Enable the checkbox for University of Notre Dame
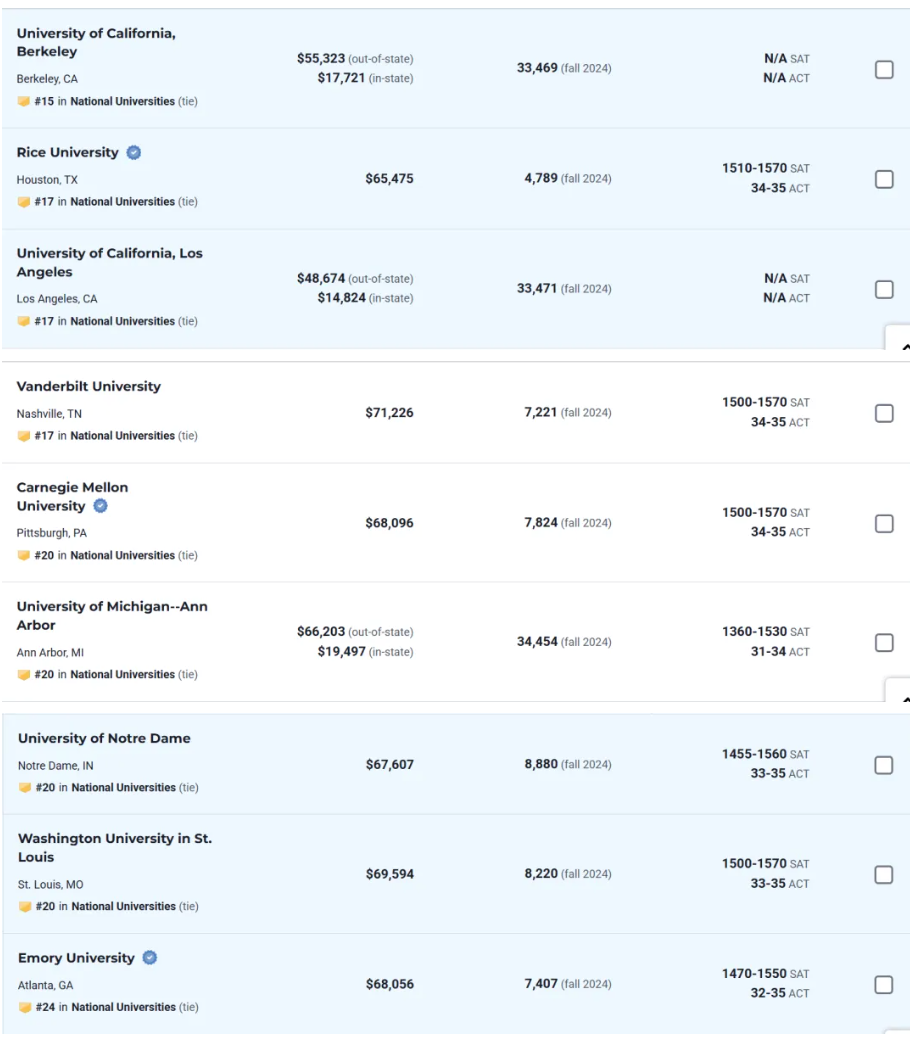This screenshot has width=910, height=1041. [884, 765]
